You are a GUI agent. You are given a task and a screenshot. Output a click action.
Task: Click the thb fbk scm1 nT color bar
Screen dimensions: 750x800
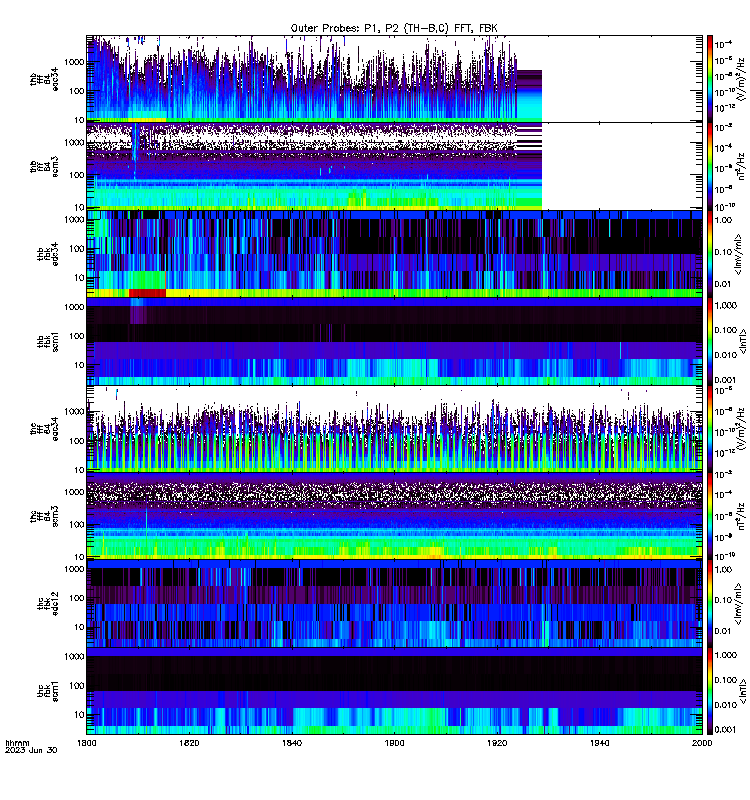(710, 341)
